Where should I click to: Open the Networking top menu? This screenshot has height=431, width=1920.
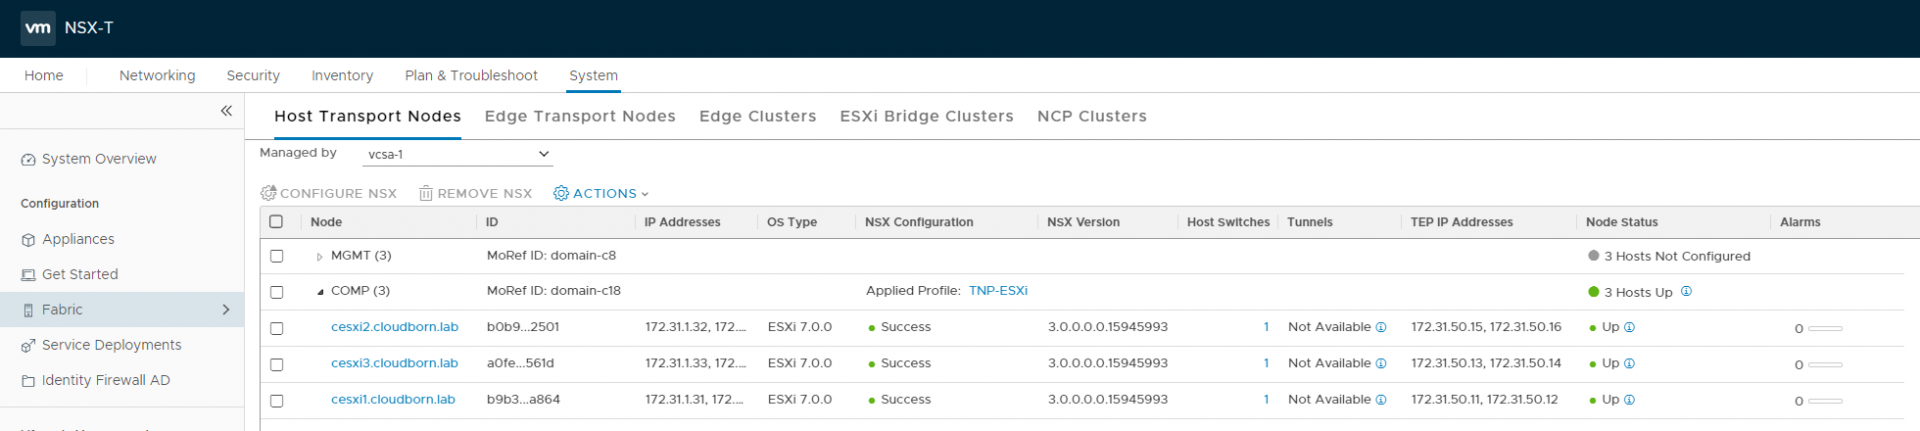(157, 75)
